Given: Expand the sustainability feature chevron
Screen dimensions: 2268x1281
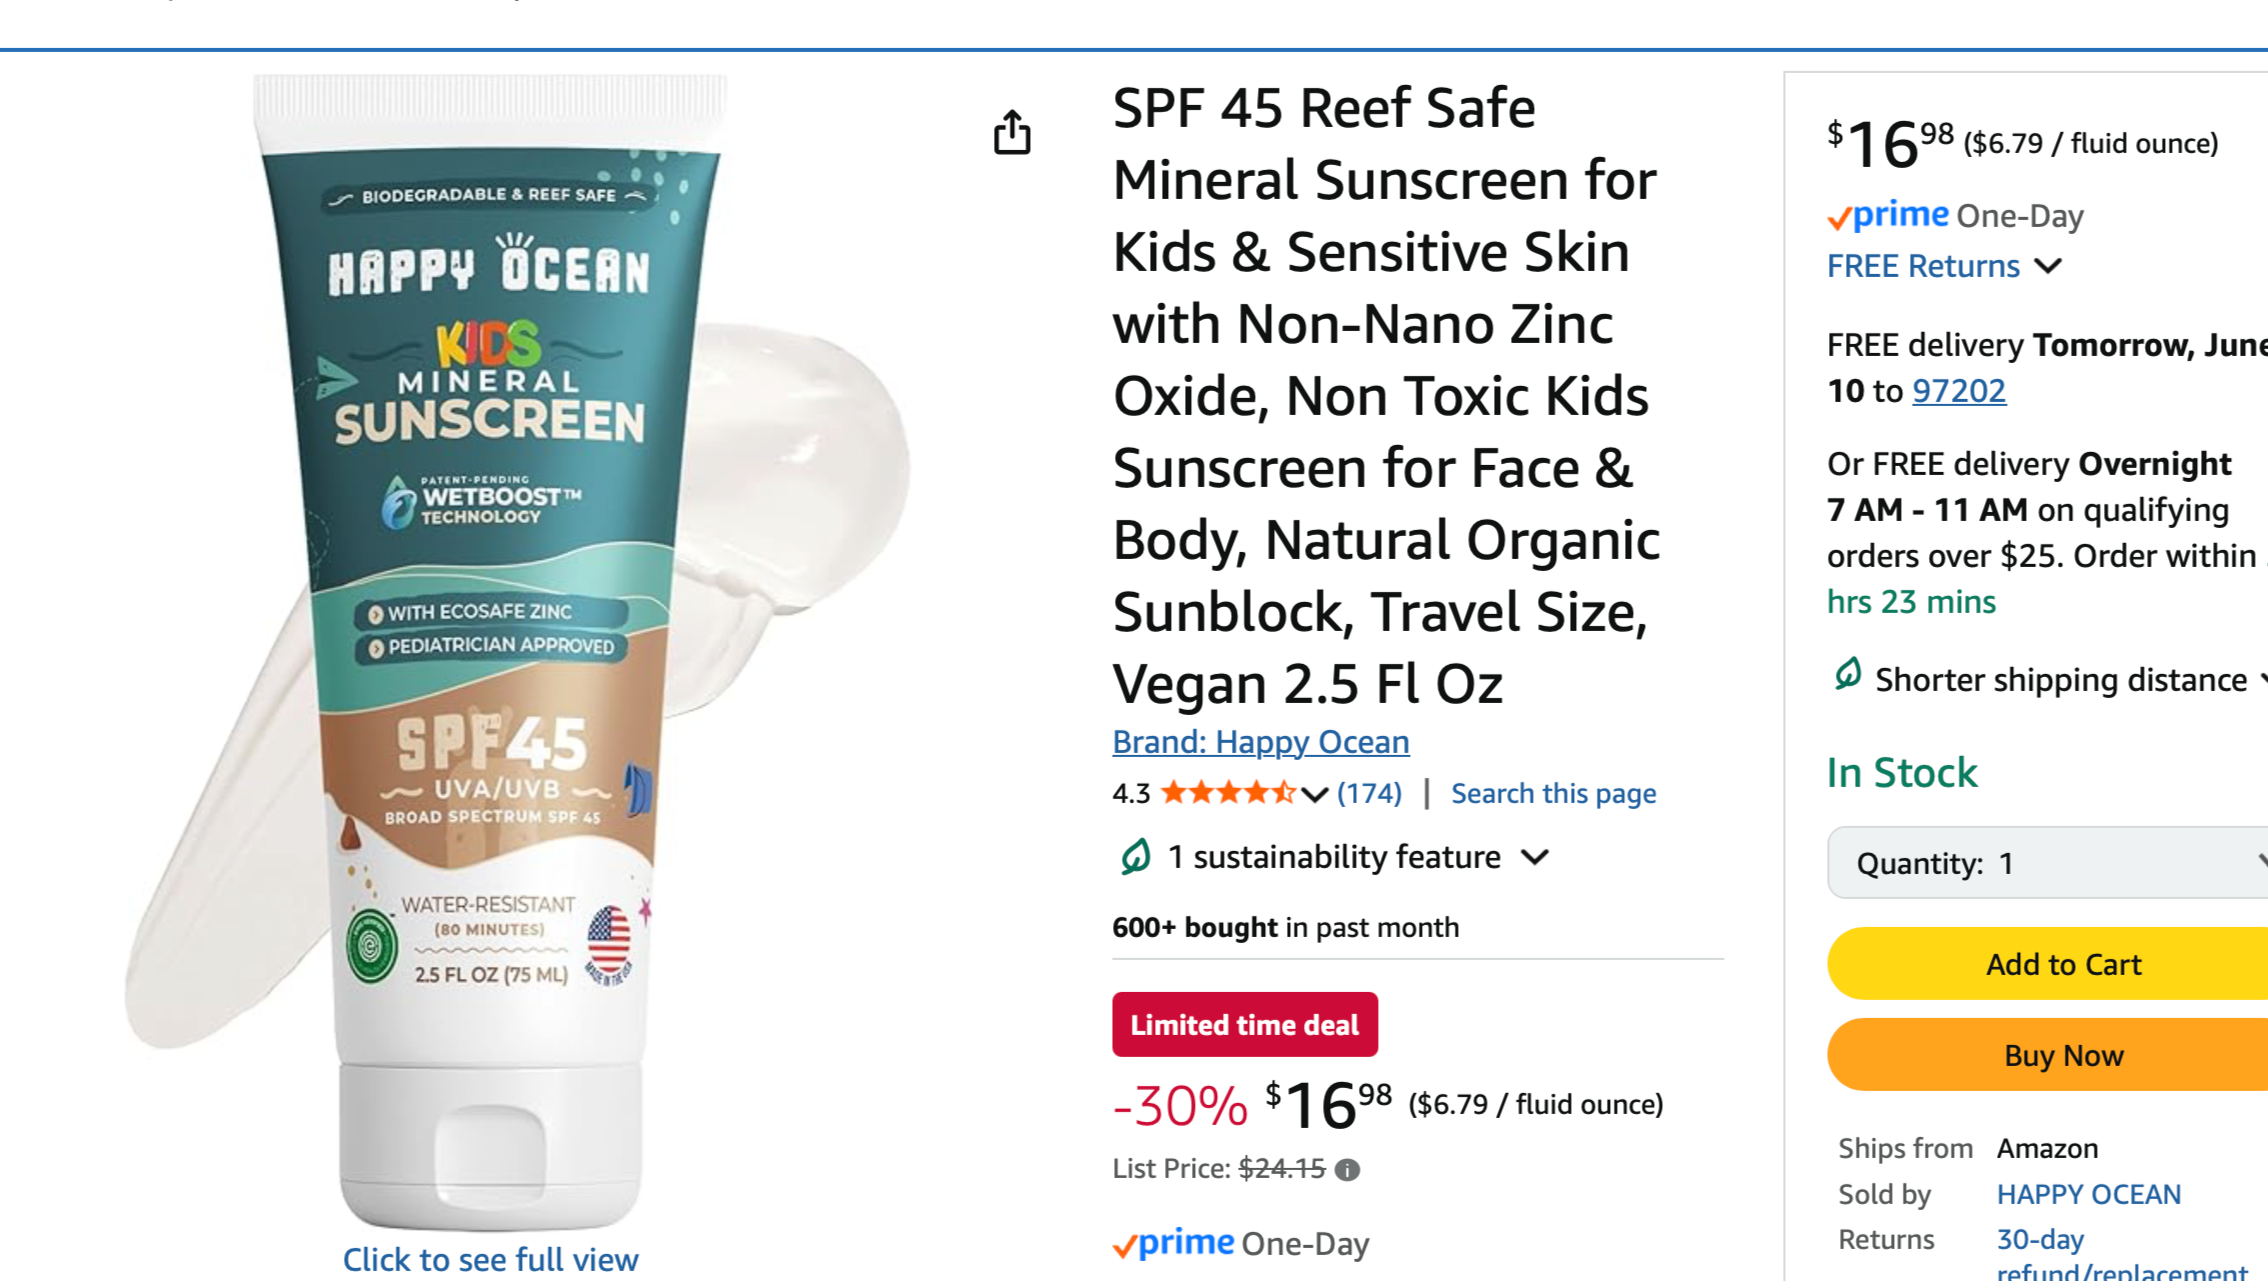Looking at the screenshot, I should pyautogui.click(x=1535, y=857).
